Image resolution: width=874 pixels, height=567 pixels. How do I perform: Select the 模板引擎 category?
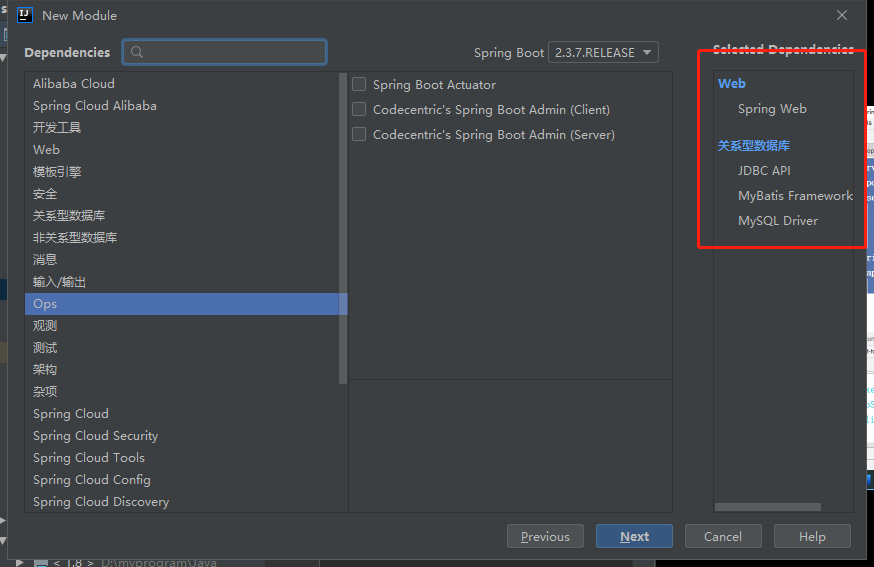[x=182, y=172]
